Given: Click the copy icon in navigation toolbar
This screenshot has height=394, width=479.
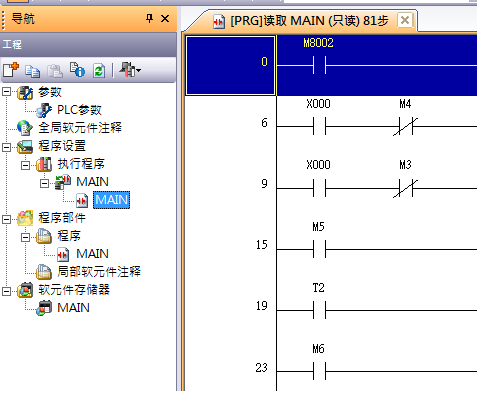Looking at the screenshot, I should (32, 71).
